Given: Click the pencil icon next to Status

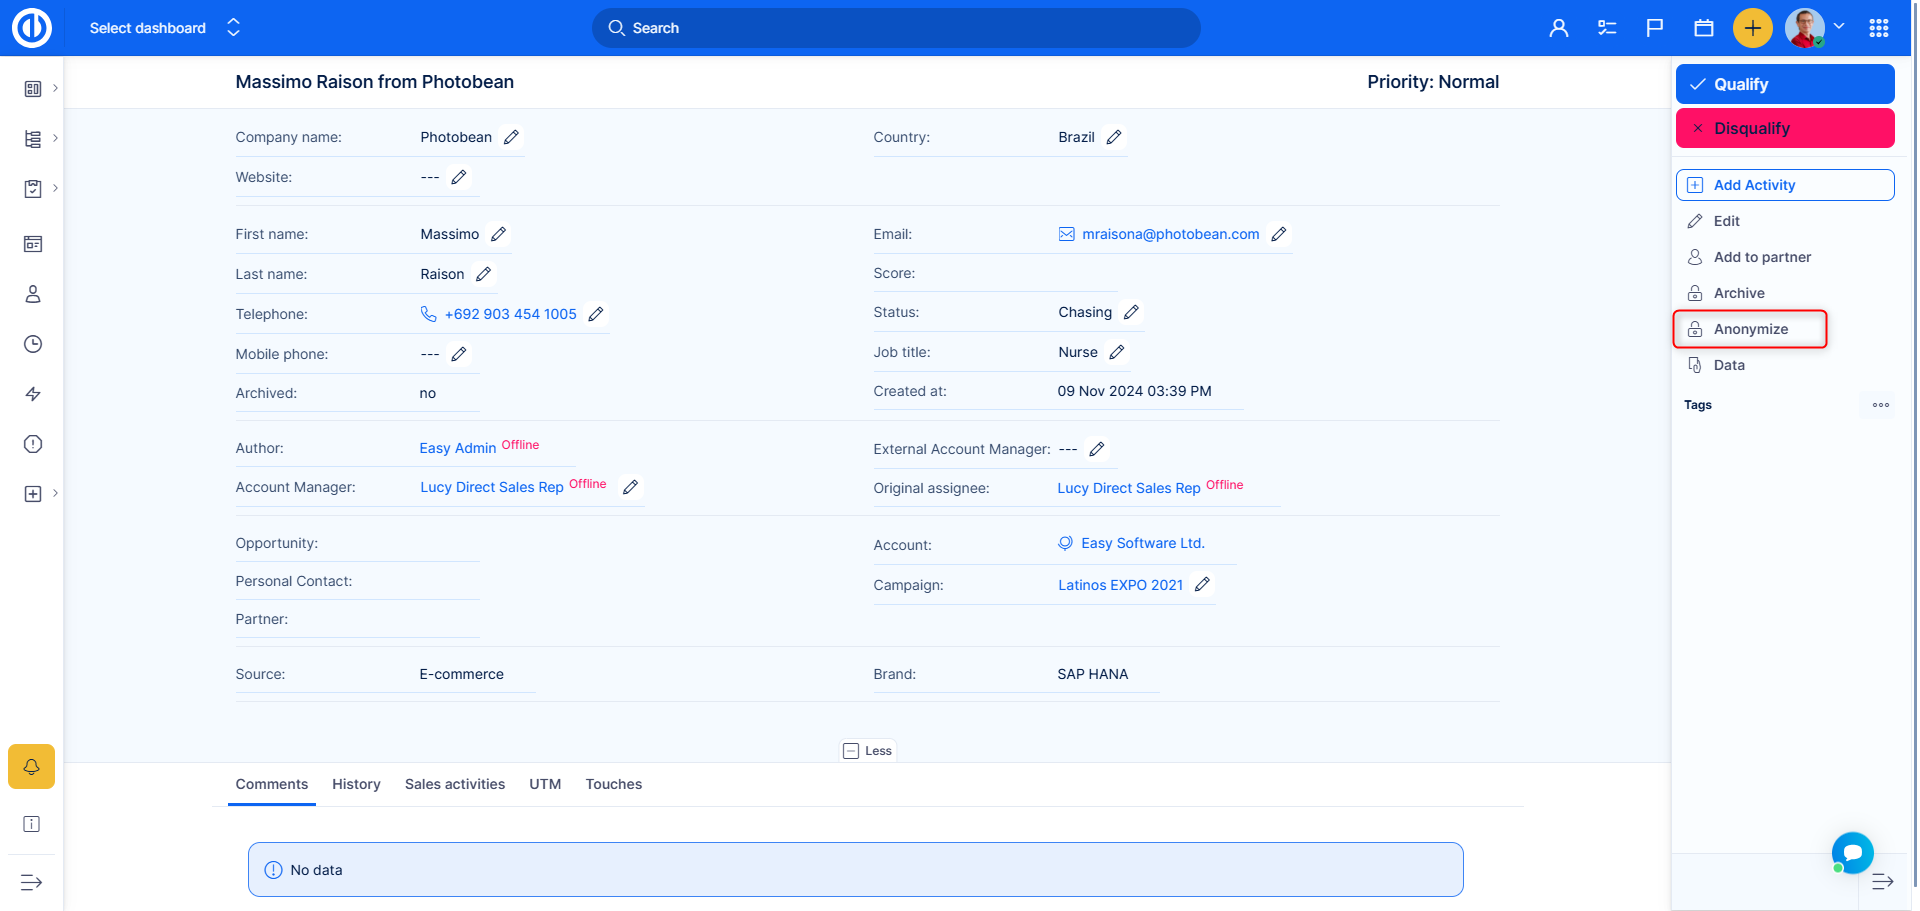Looking at the screenshot, I should [x=1131, y=312].
